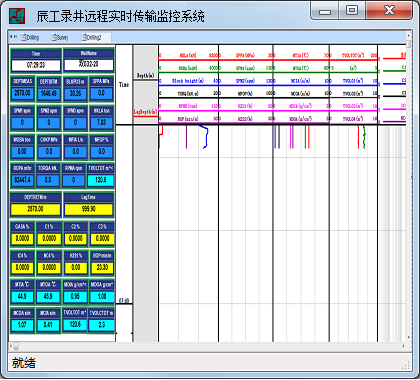Click the HKLA ton value box

point(102,123)
